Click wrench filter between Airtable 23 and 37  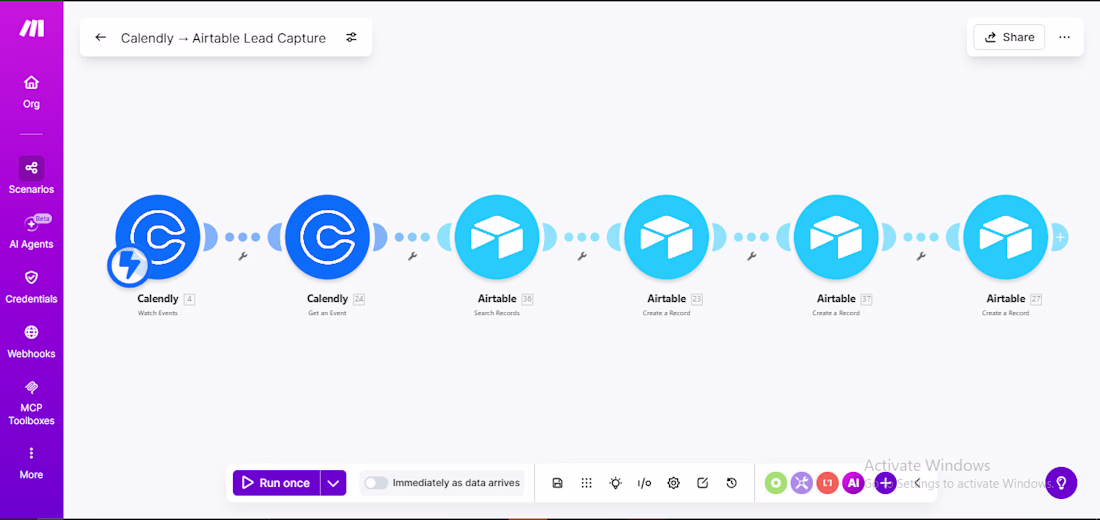tap(751, 256)
